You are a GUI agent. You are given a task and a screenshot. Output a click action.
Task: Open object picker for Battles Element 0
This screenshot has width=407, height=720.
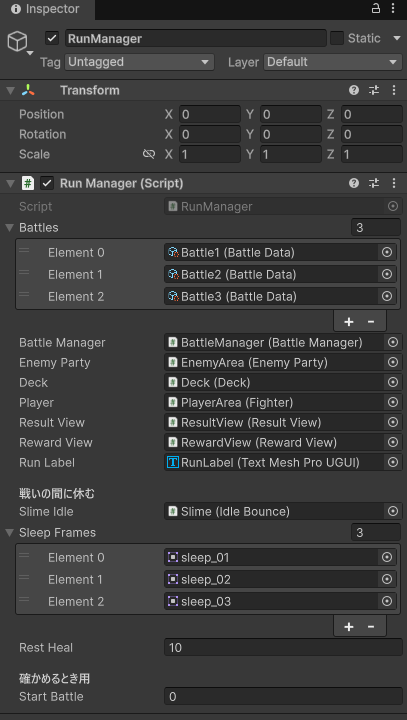point(387,253)
